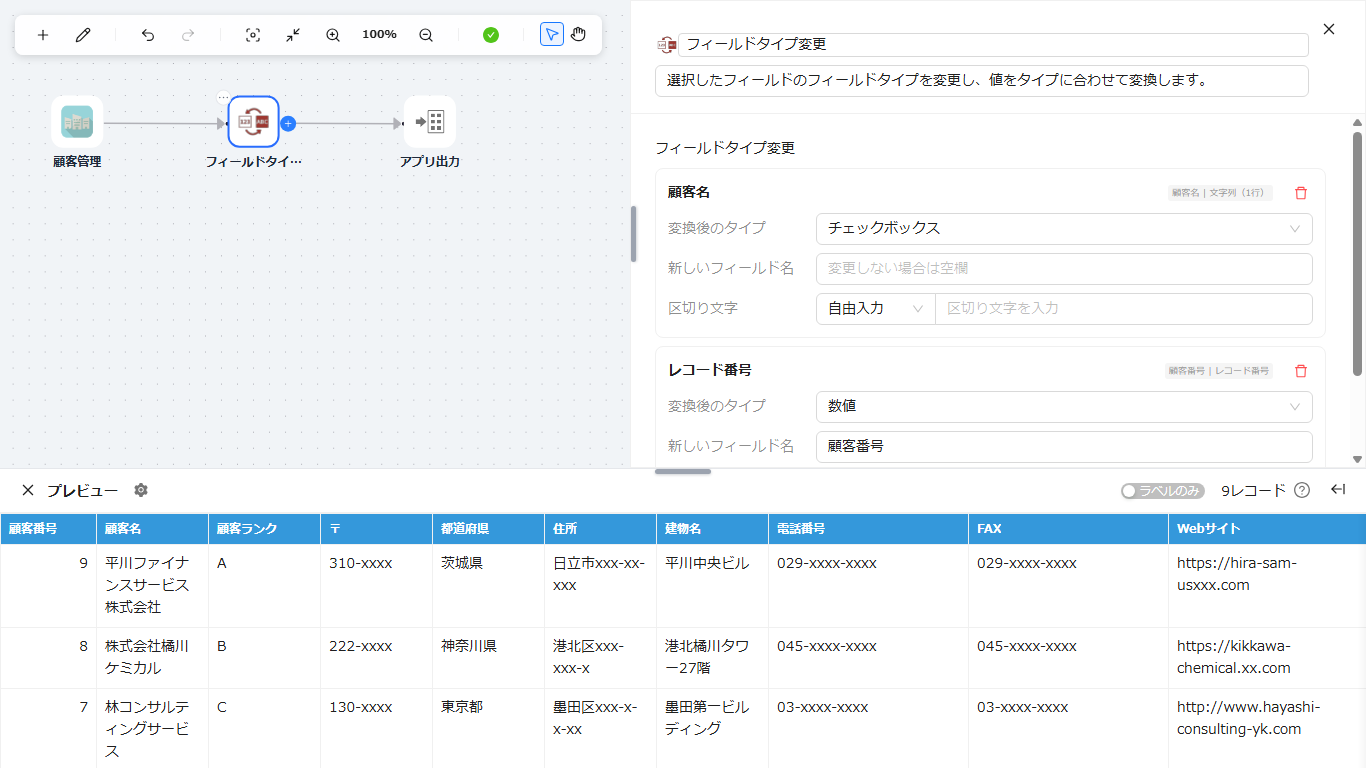Select the アプリ出力 node icon
Image resolution: width=1366 pixels, height=768 pixels.
pos(430,122)
